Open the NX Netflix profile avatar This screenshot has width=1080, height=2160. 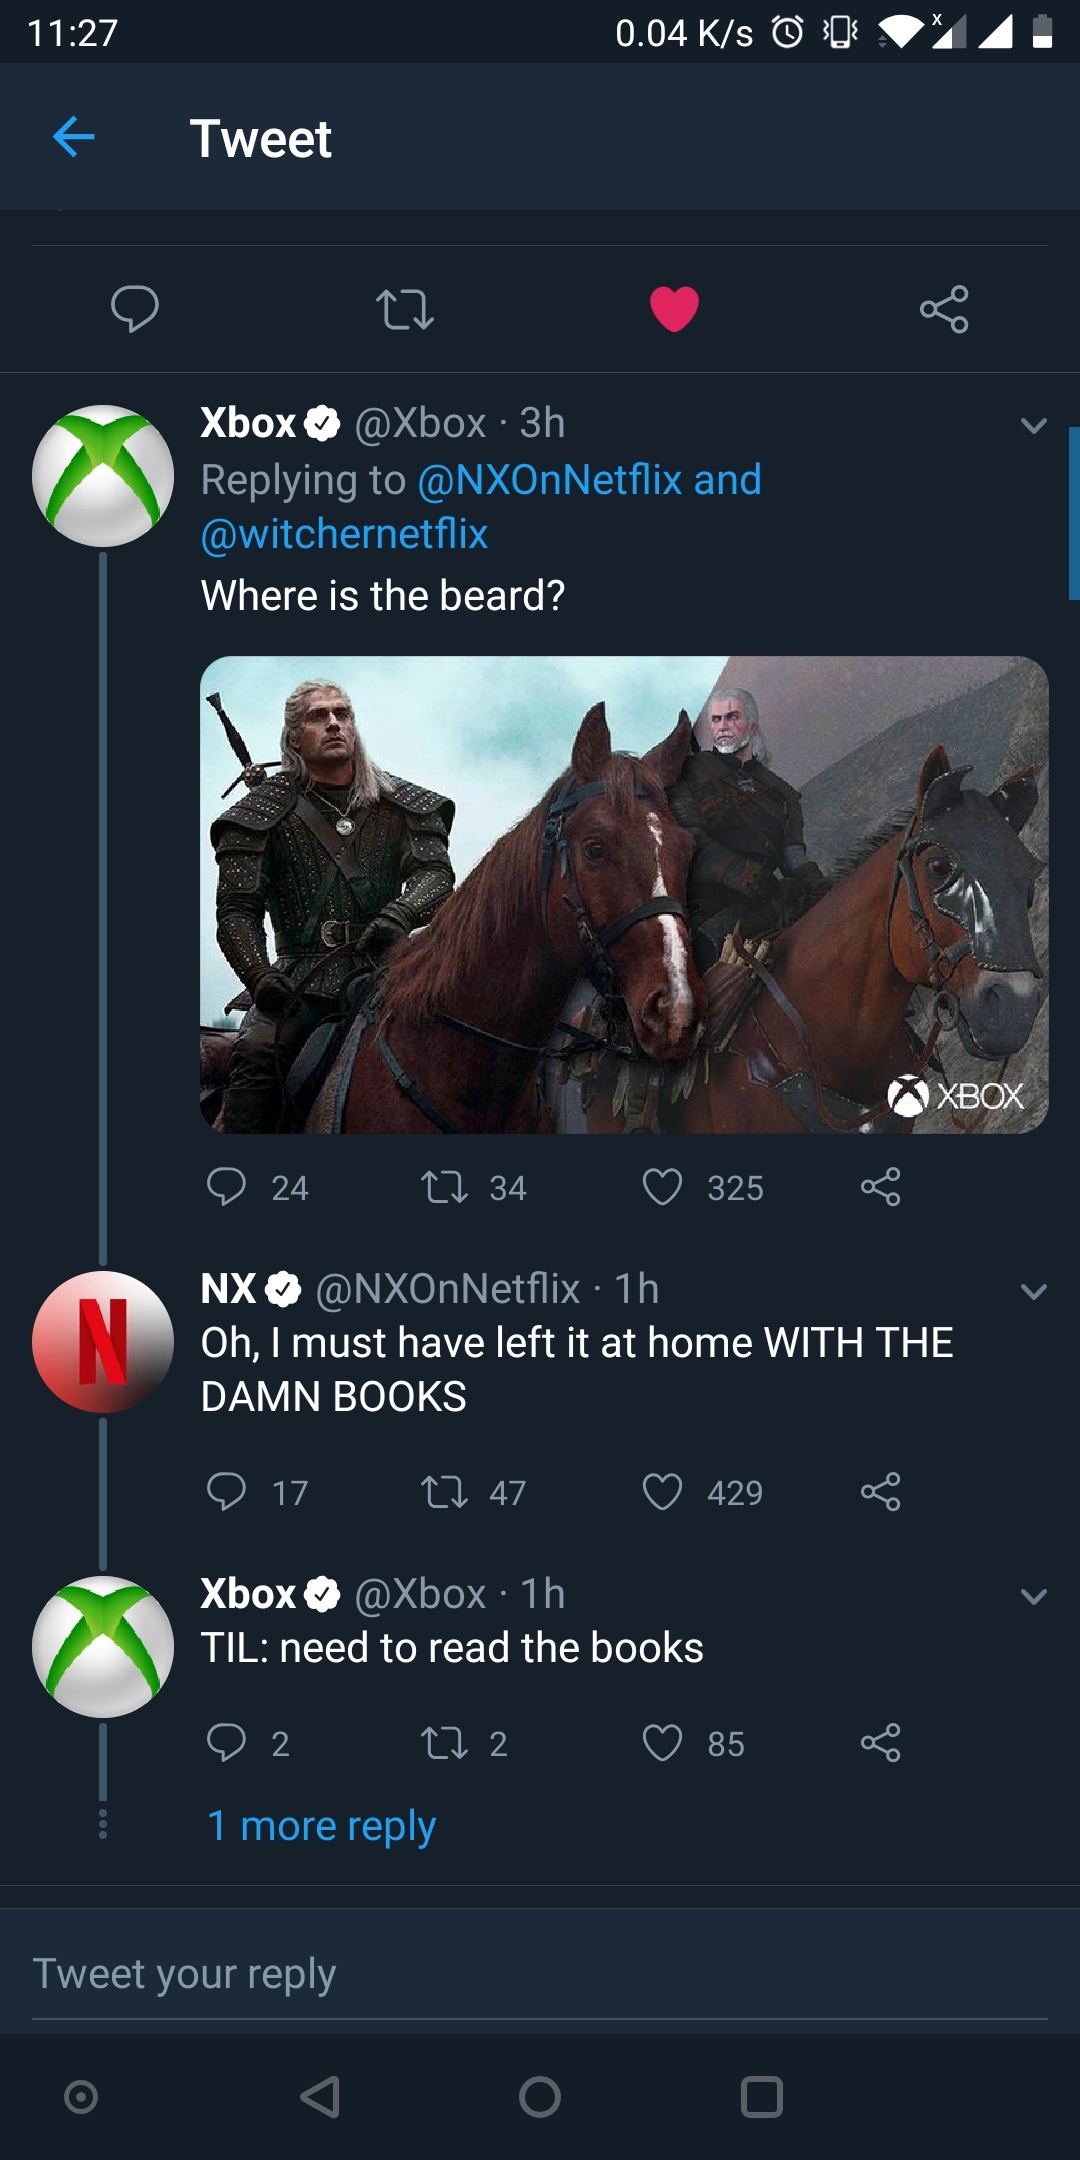103,1342
